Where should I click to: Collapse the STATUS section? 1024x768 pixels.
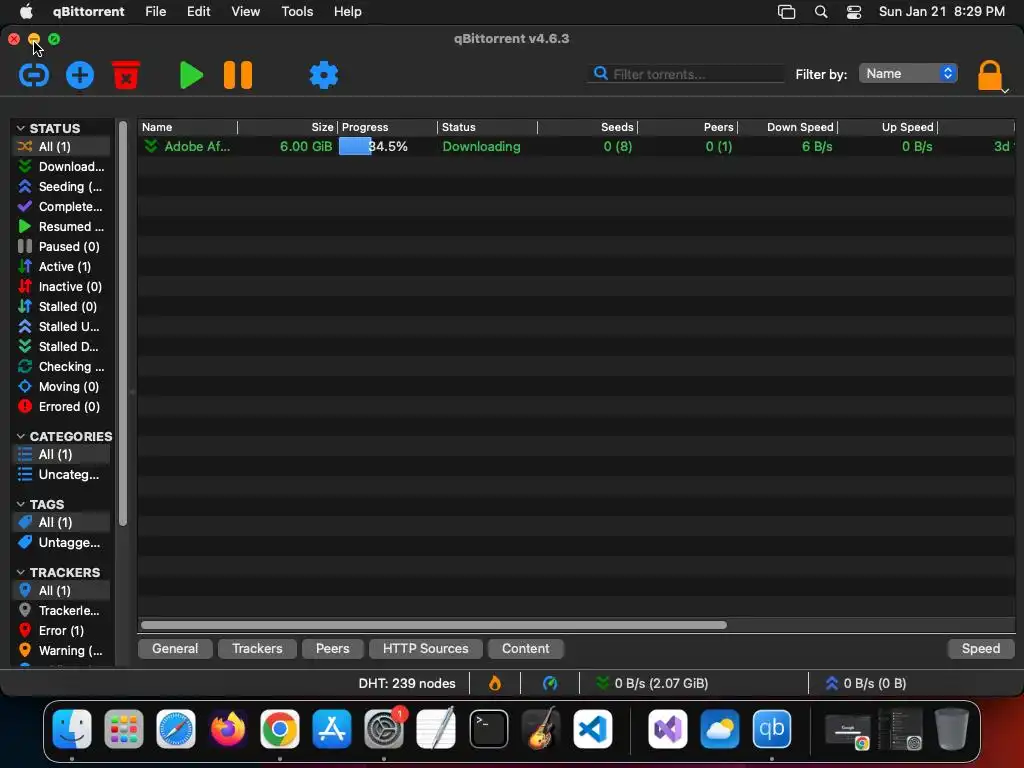tap(21, 128)
